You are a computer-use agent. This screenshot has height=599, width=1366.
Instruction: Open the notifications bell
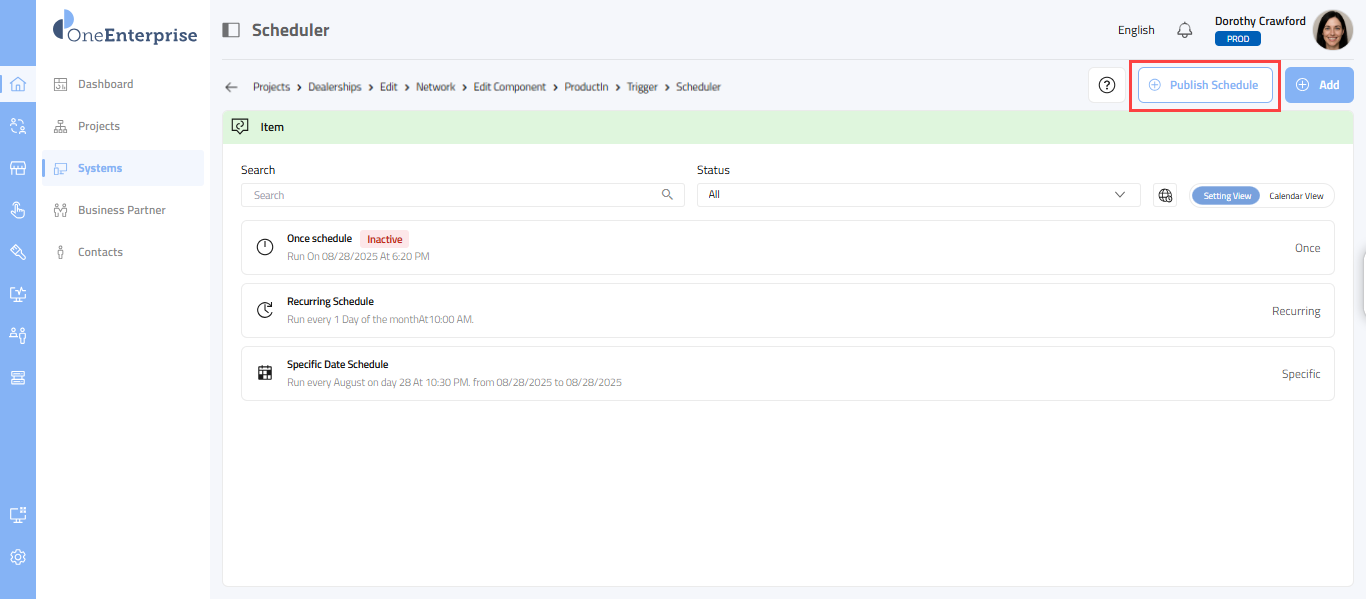coord(1185,30)
